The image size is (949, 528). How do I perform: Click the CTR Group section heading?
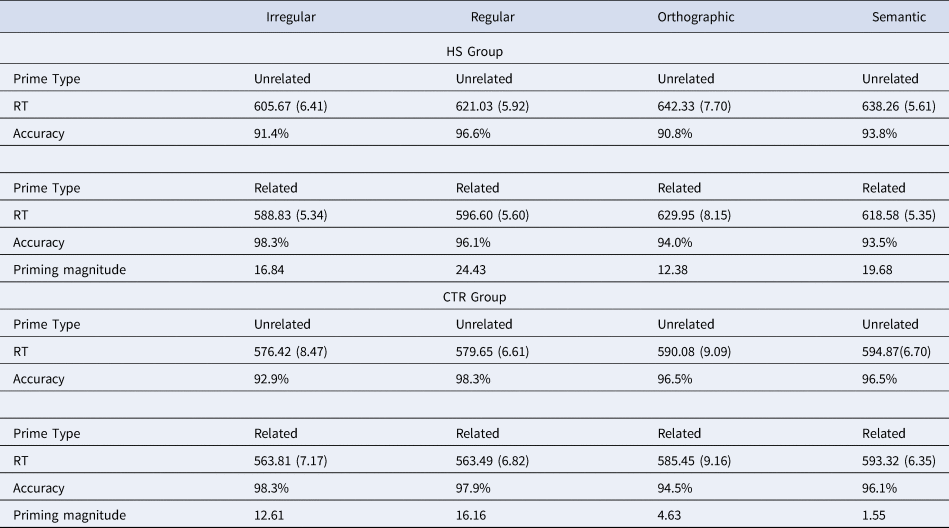[x=474, y=297]
